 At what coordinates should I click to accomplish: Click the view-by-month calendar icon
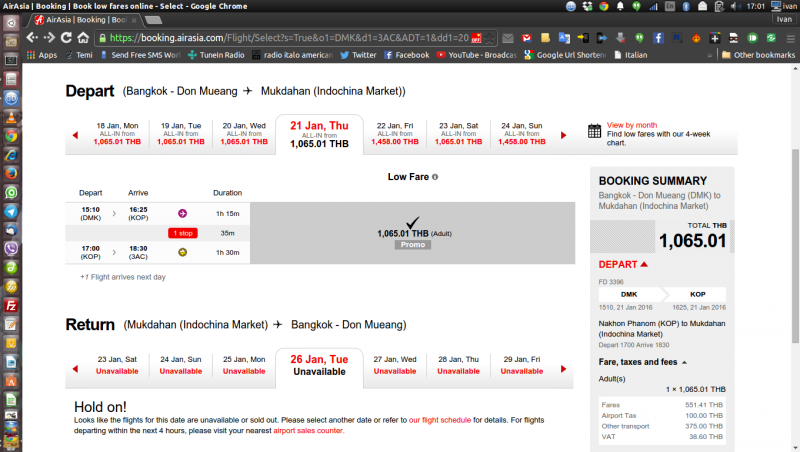pos(594,131)
